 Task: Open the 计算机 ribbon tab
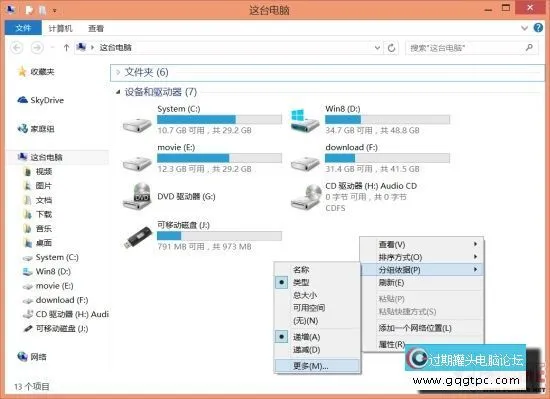click(60, 28)
